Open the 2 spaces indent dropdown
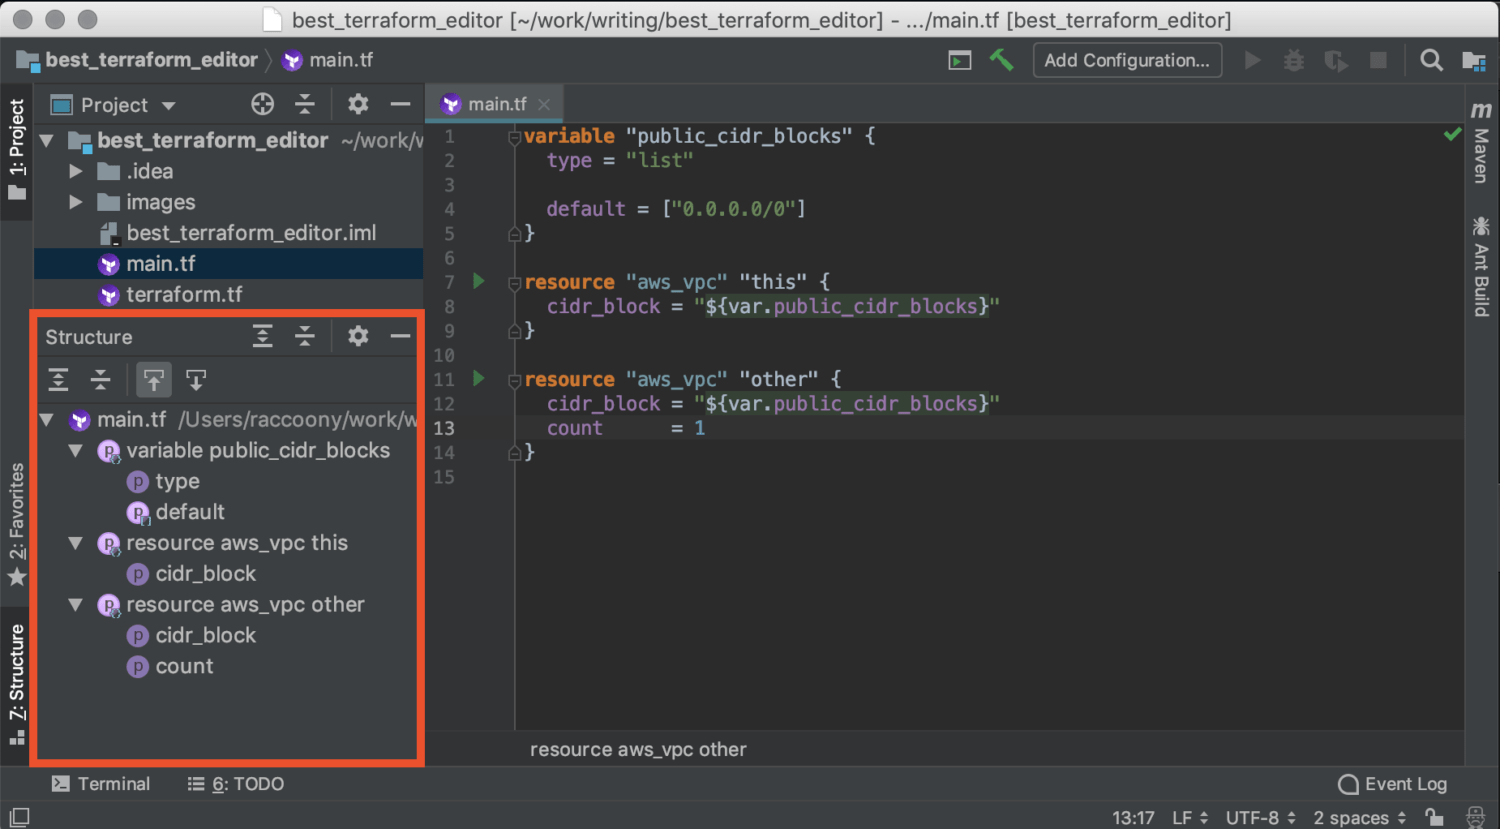Viewport: 1500px width, 829px height. [1360, 817]
